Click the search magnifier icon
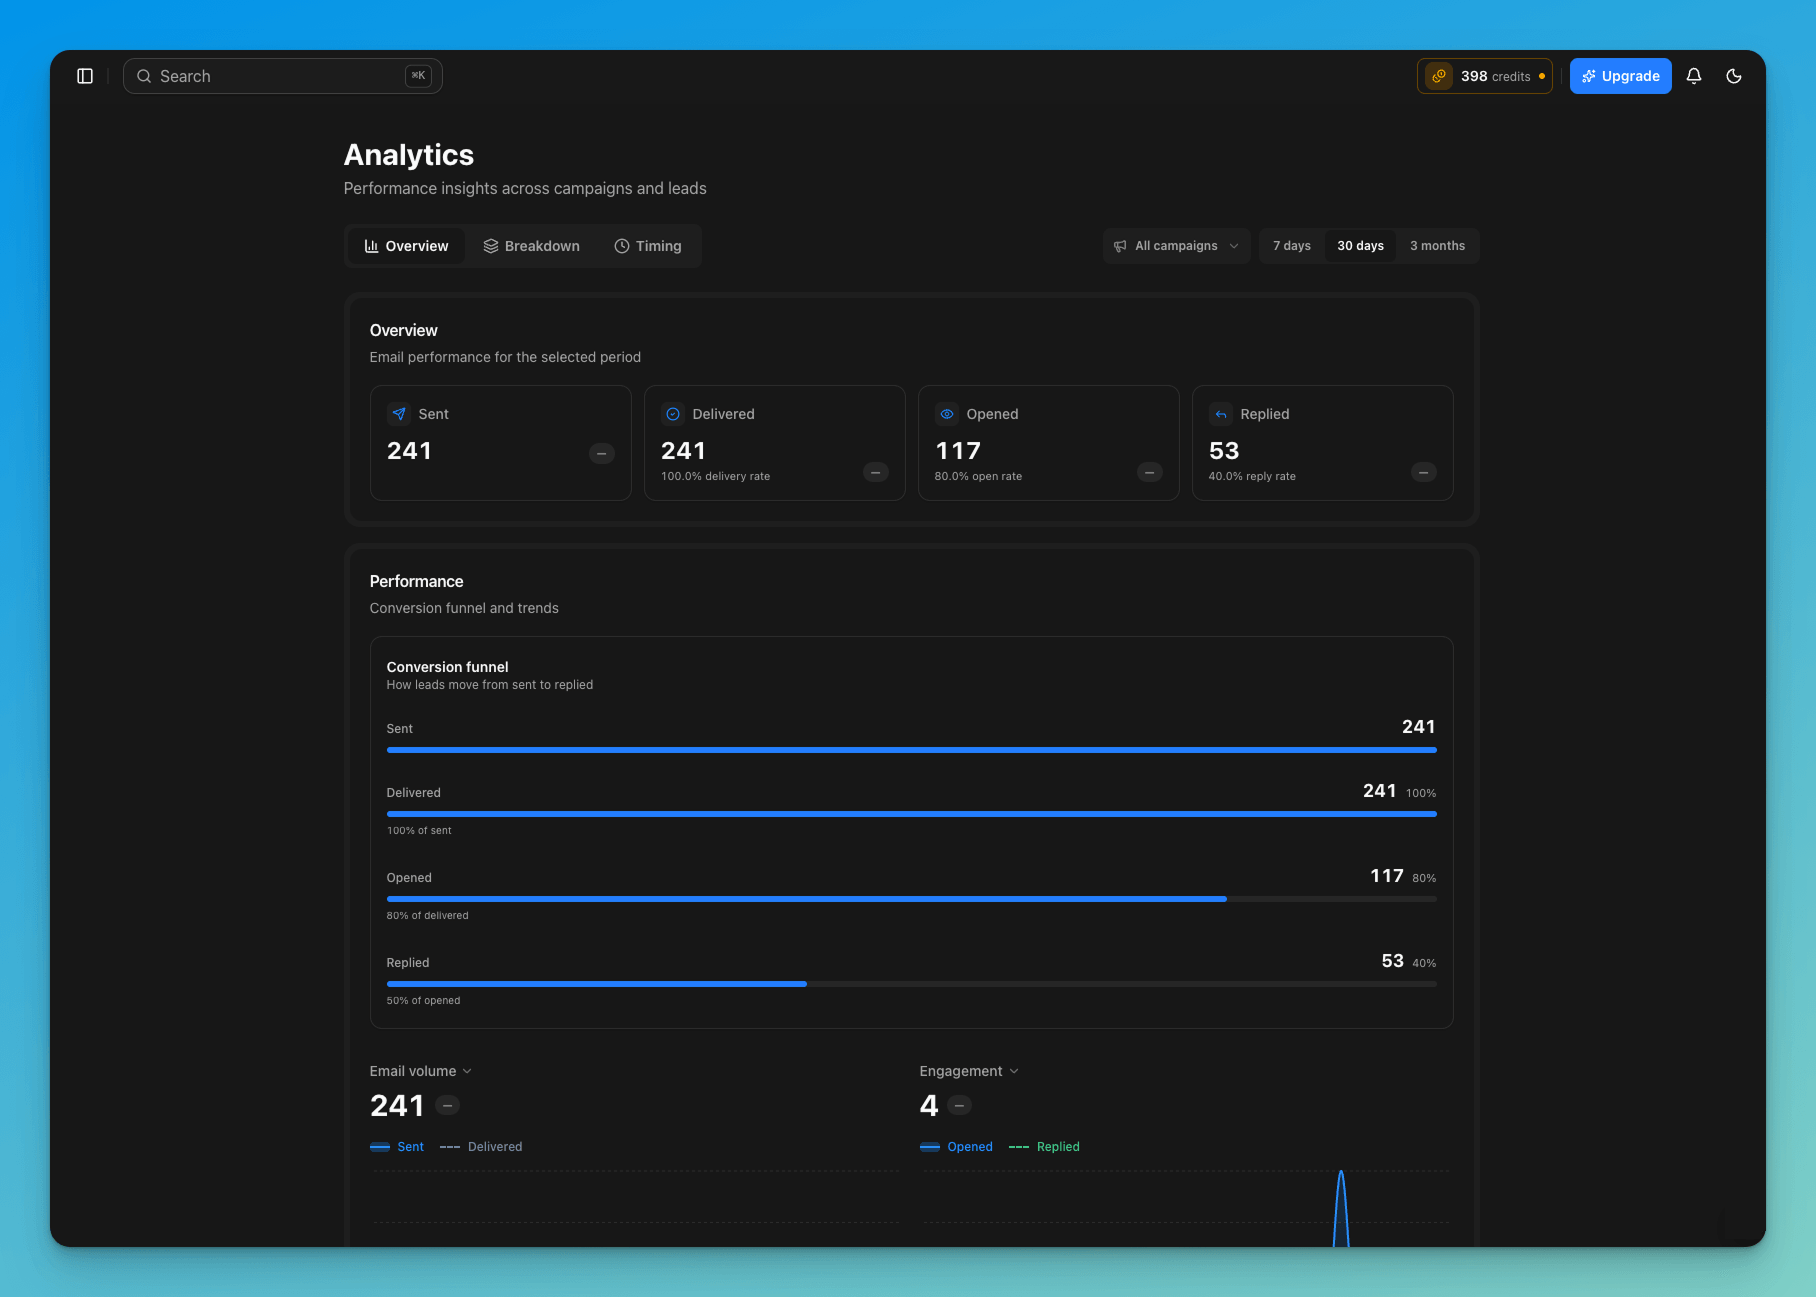Screen dimensions: 1816x1297 144,76
